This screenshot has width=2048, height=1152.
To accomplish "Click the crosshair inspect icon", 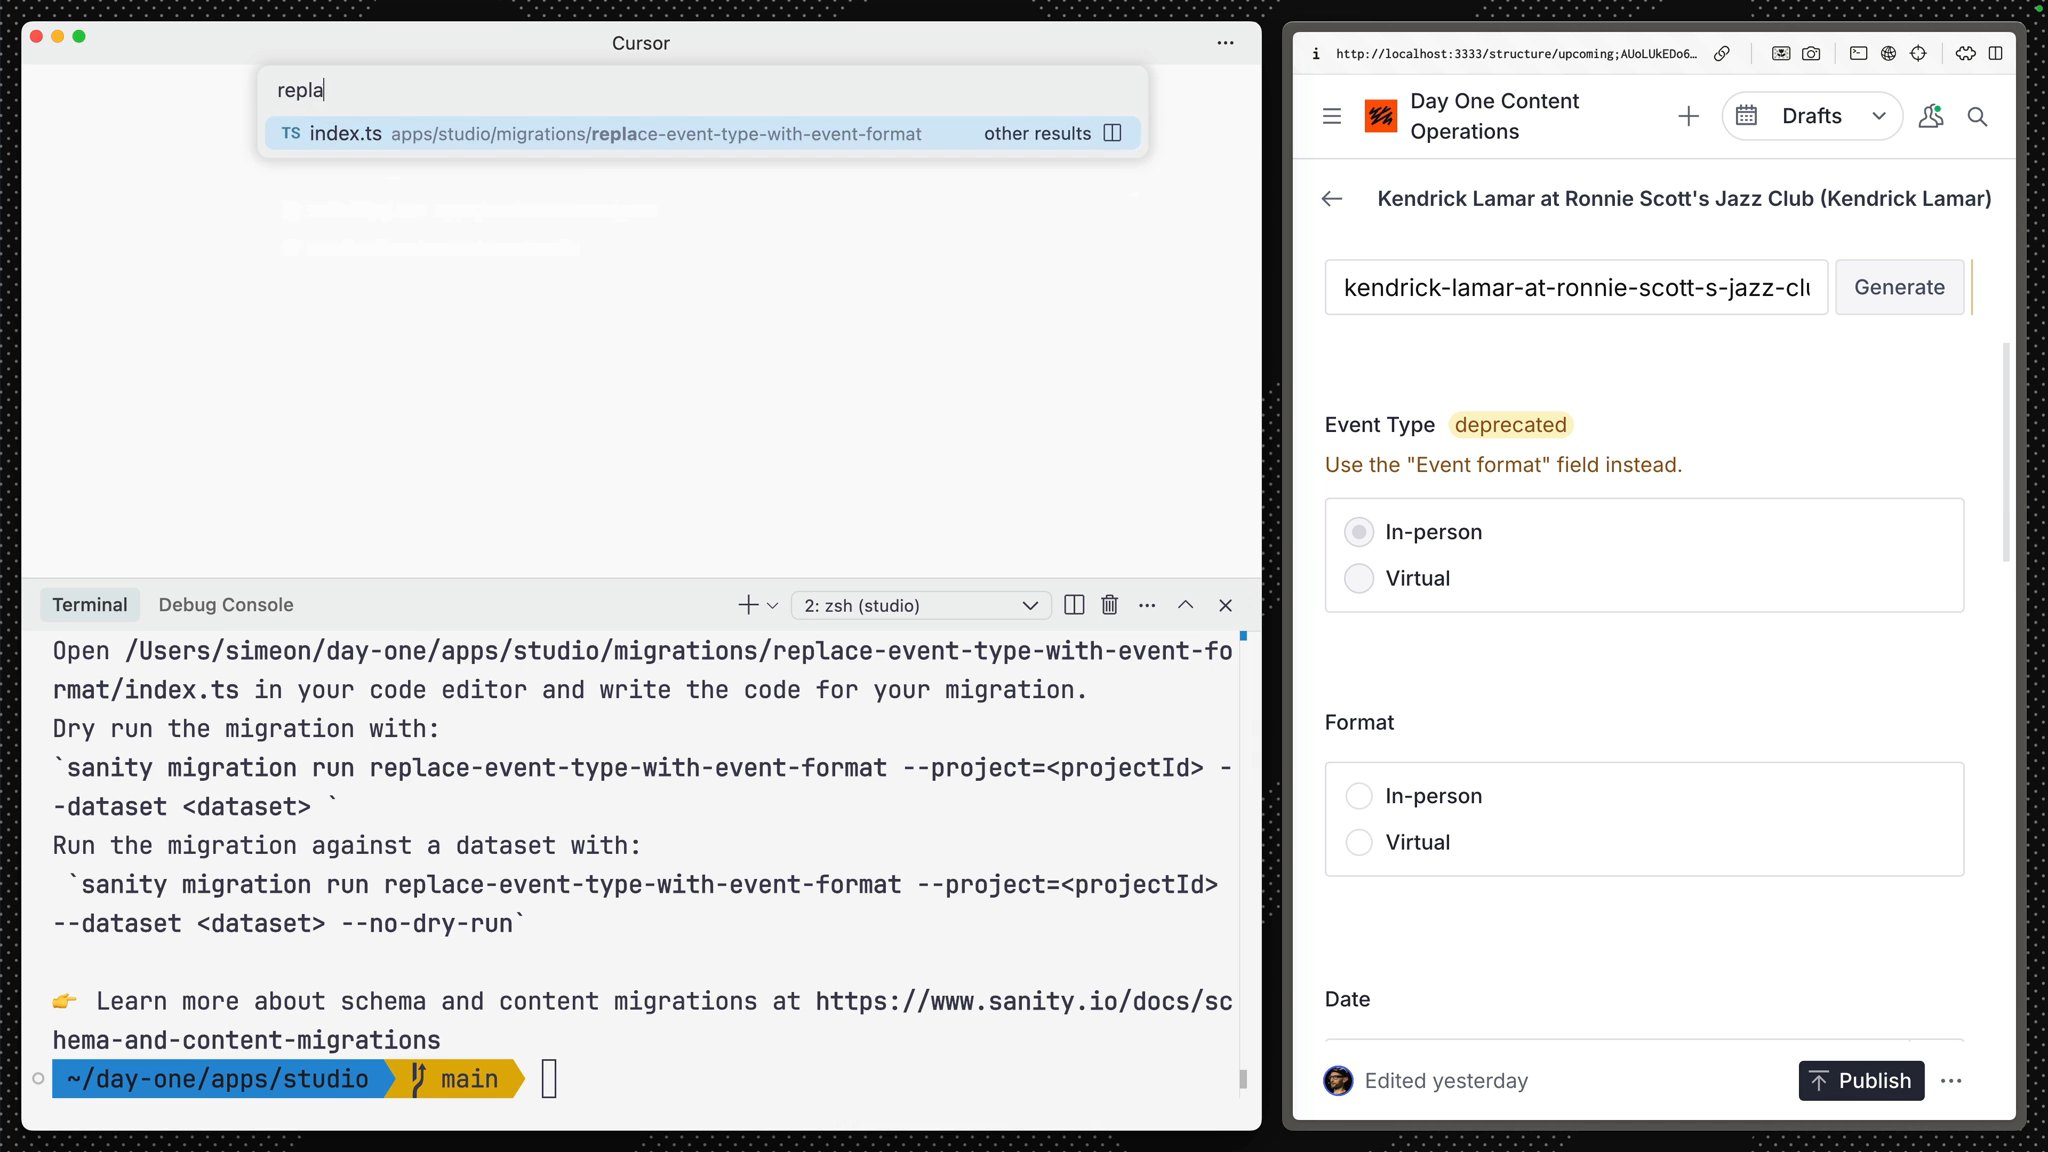I will coord(1918,54).
